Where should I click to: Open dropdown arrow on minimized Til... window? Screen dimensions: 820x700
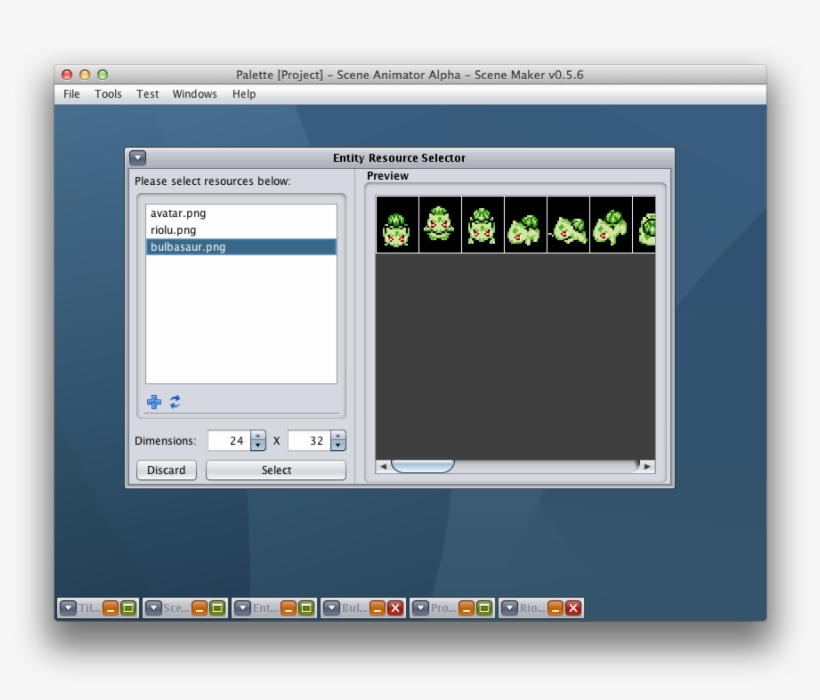[x=67, y=608]
